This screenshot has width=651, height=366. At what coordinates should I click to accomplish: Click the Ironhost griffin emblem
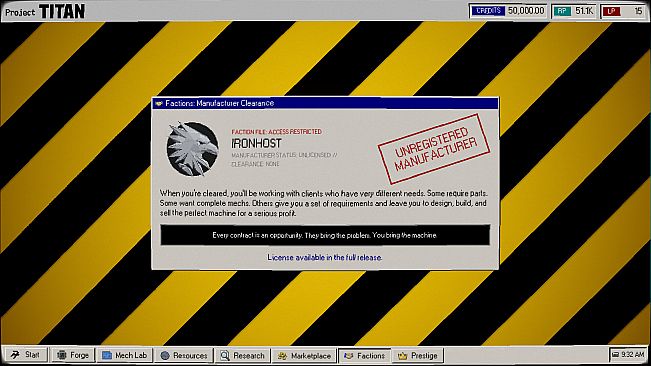[x=193, y=149]
